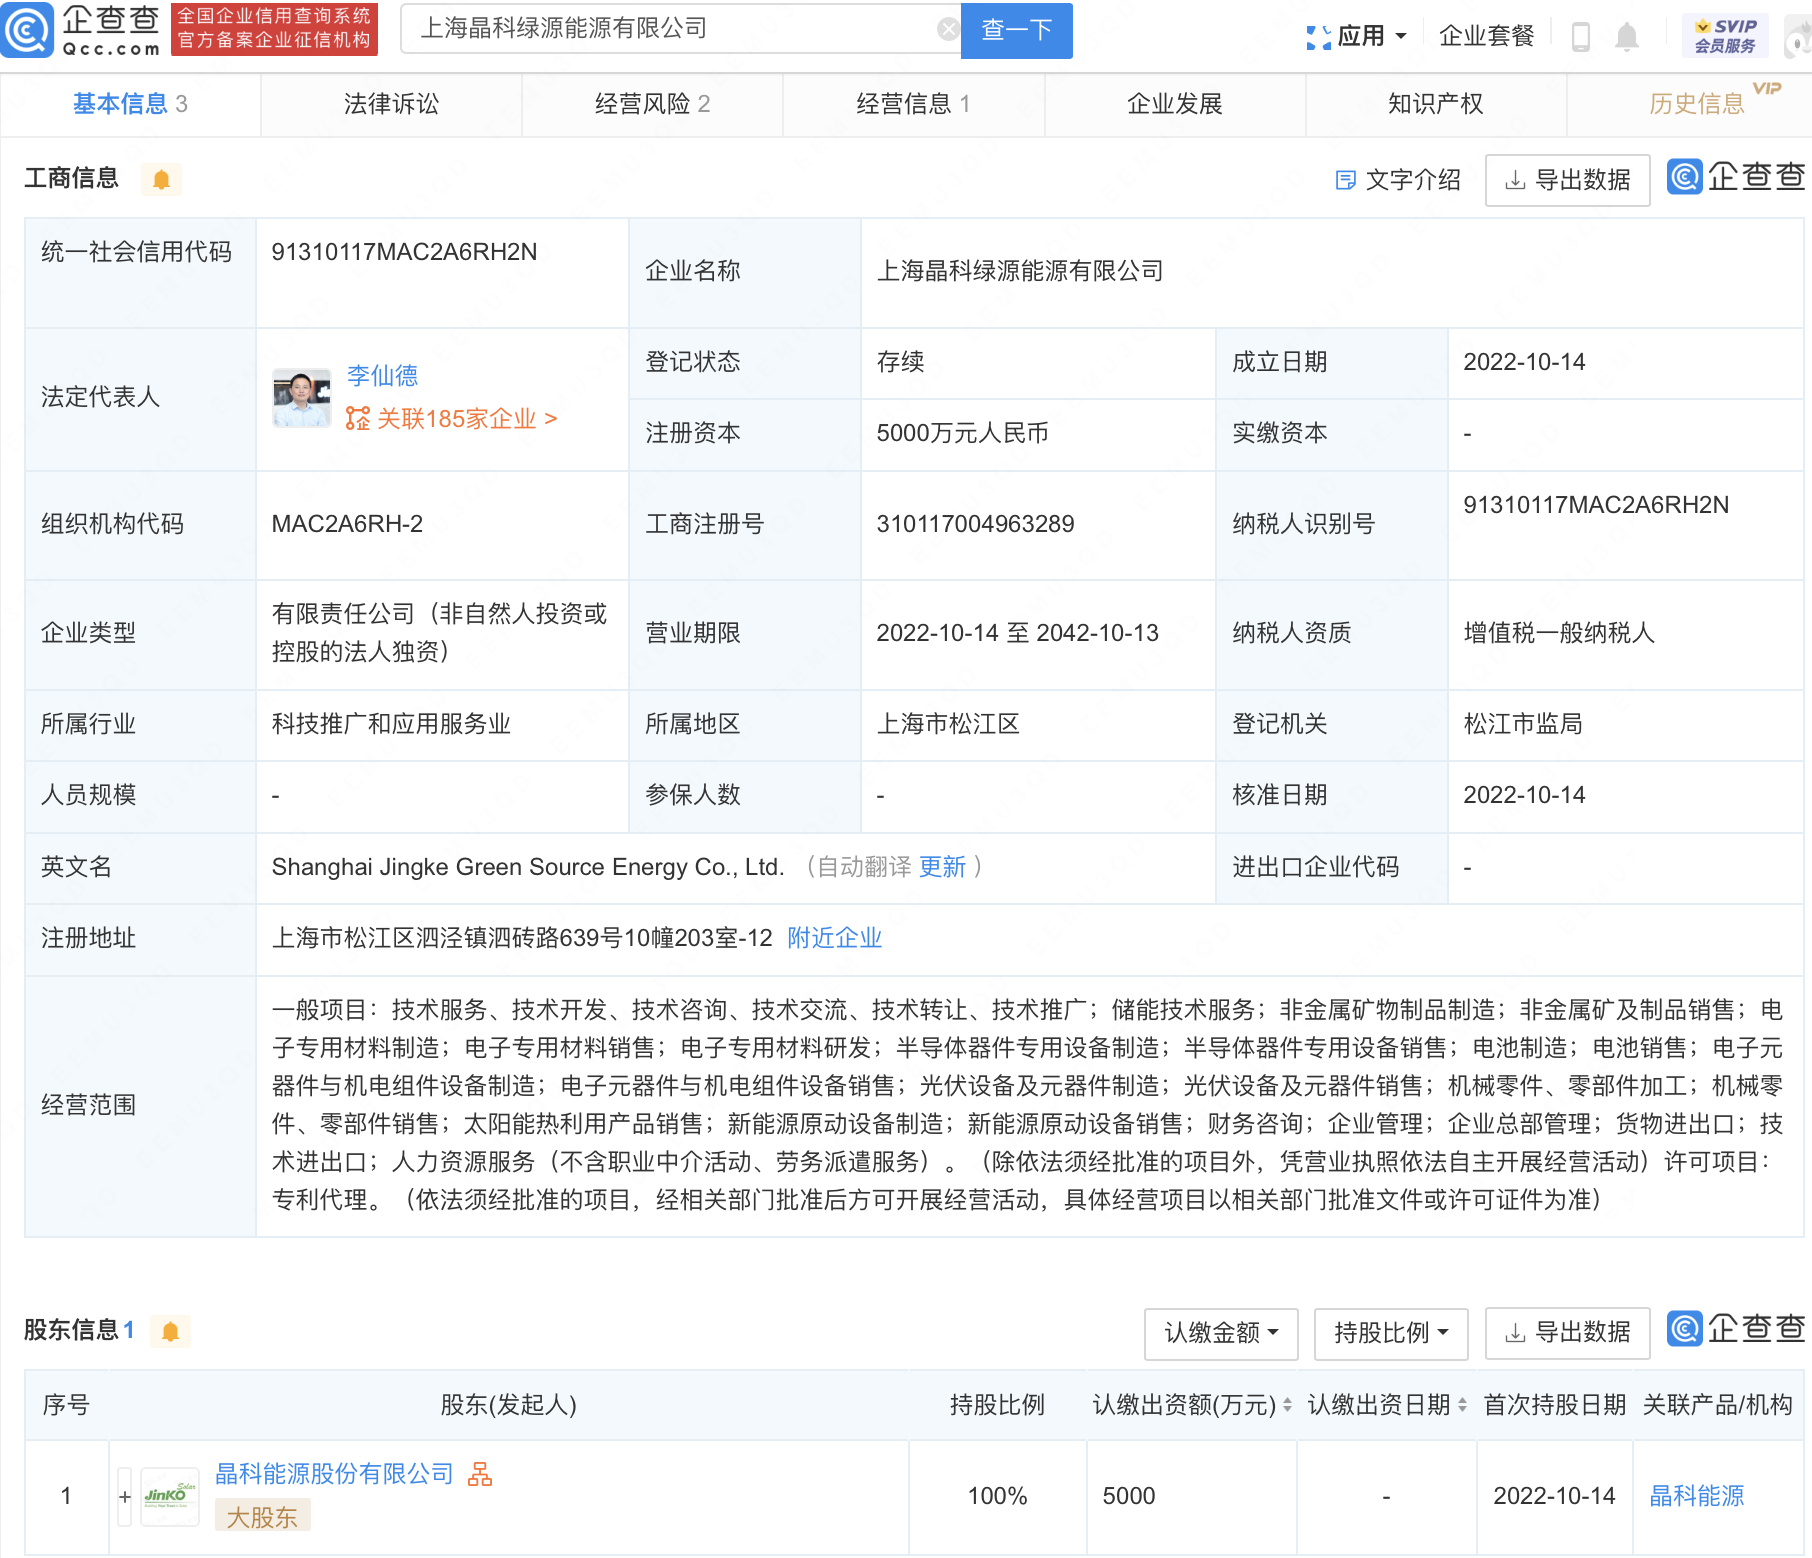1812x1558 pixels.
Task: Click the 查一下 search button
Action: click(1016, 30)
